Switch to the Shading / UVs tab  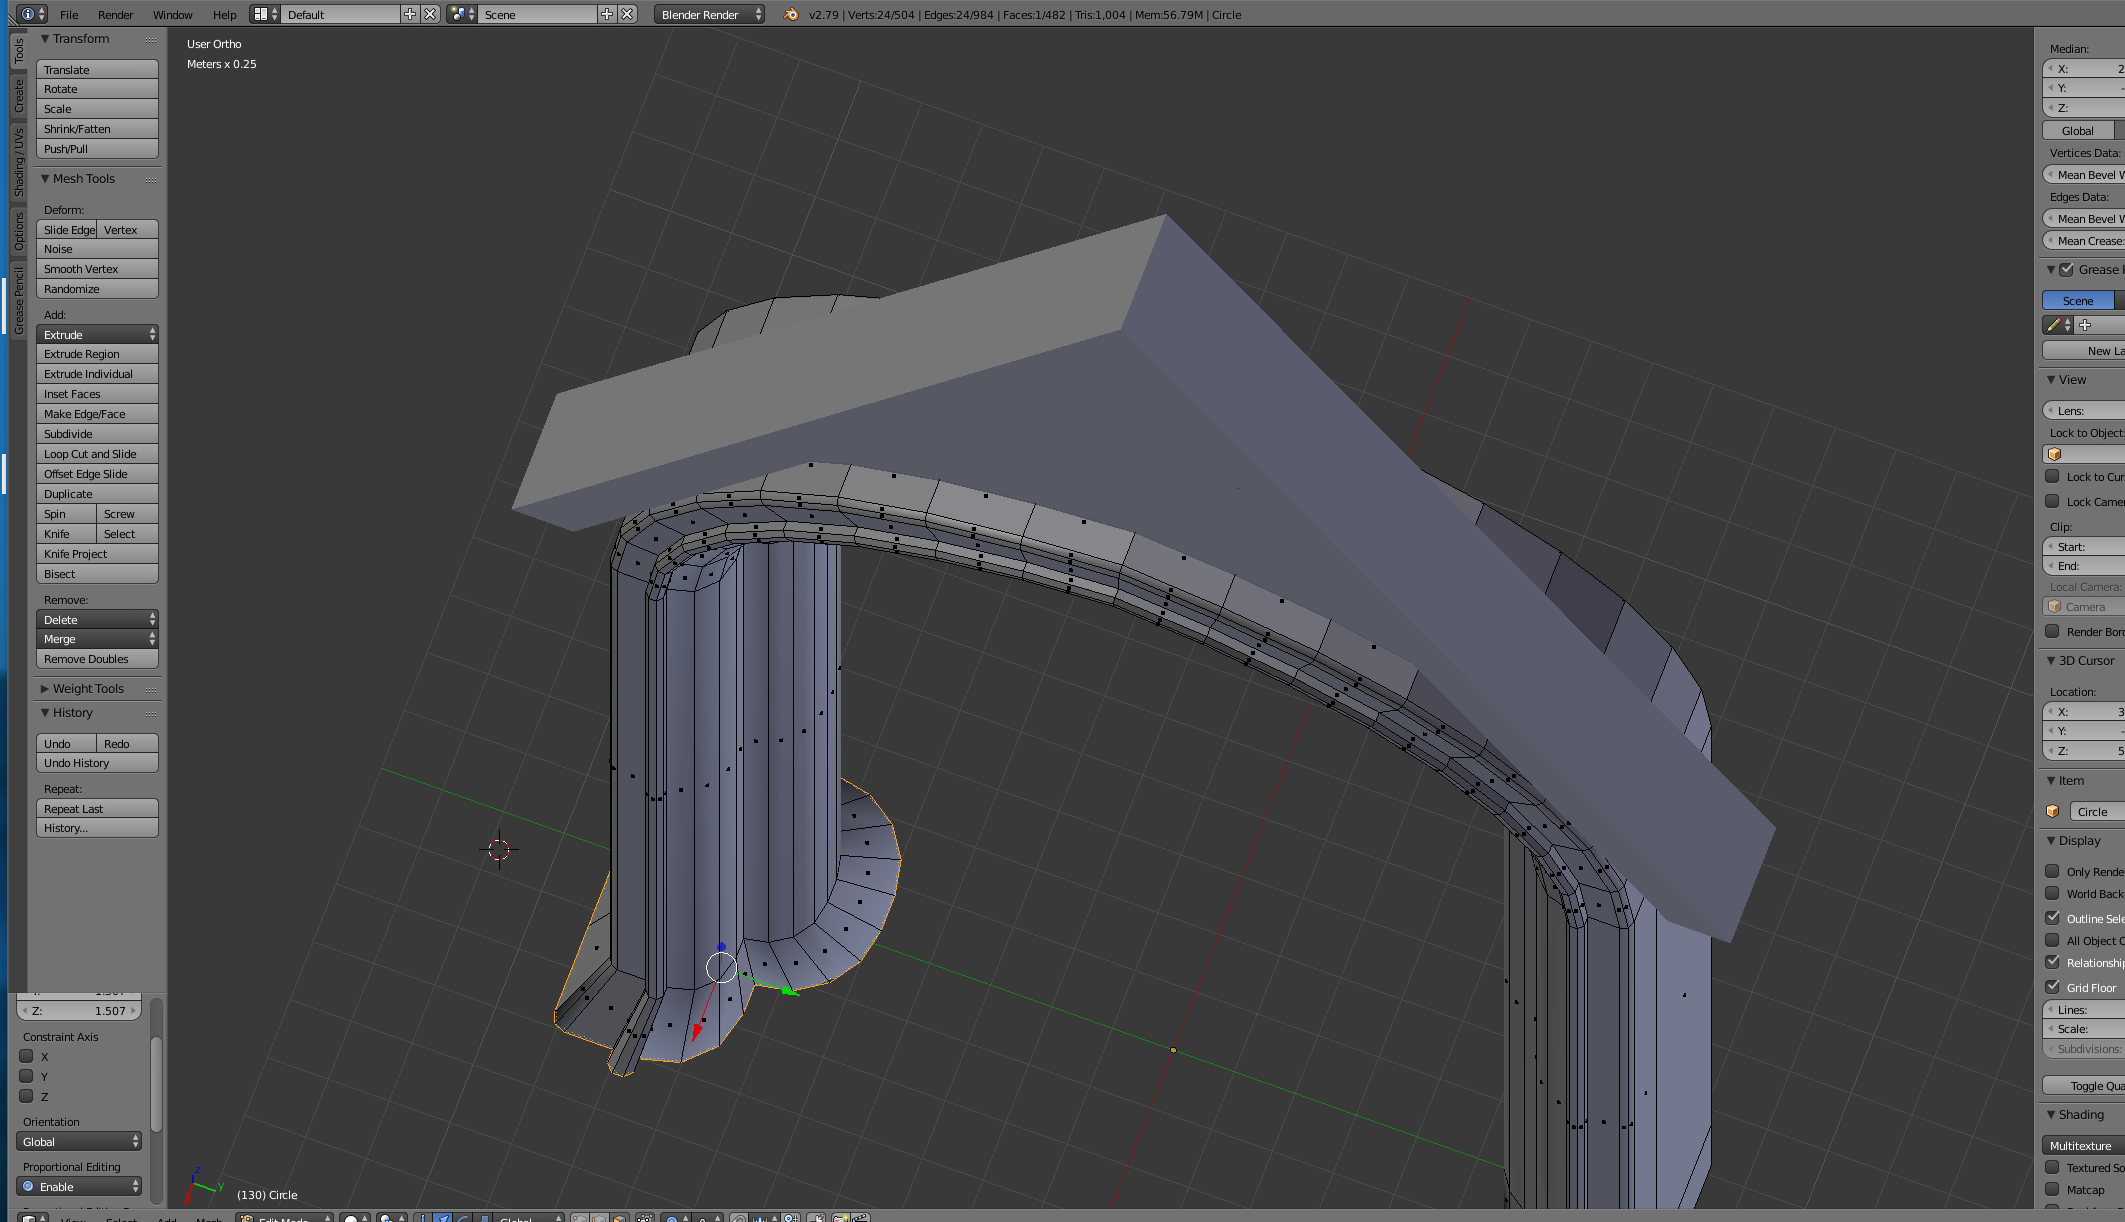click(x=18, y=163)
